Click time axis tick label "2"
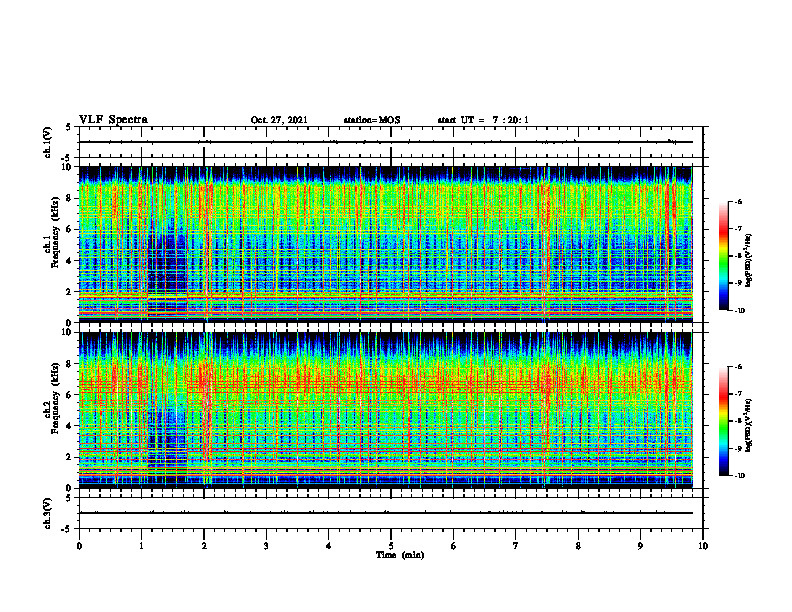This screenshot has width=792, height=612. [204, 546]
